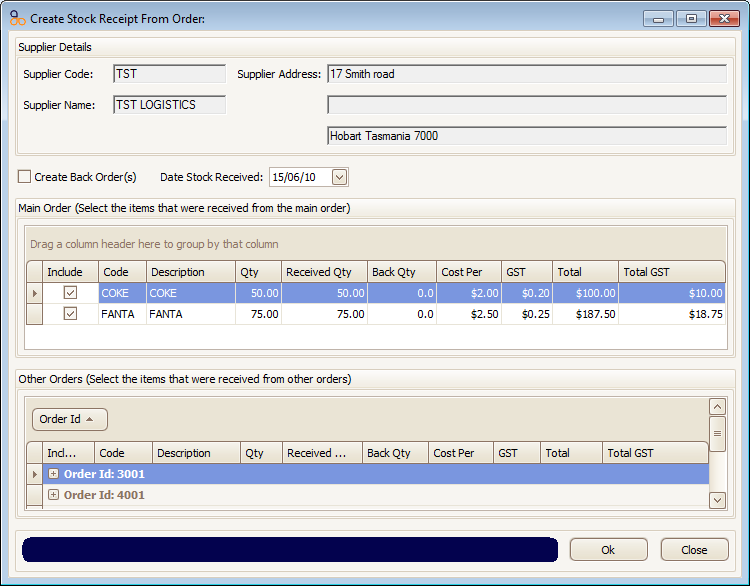Image resolution: width=750 pixels, height=586 pixels.
Task: Click the empty second address line field
Action: coord(527,105)
